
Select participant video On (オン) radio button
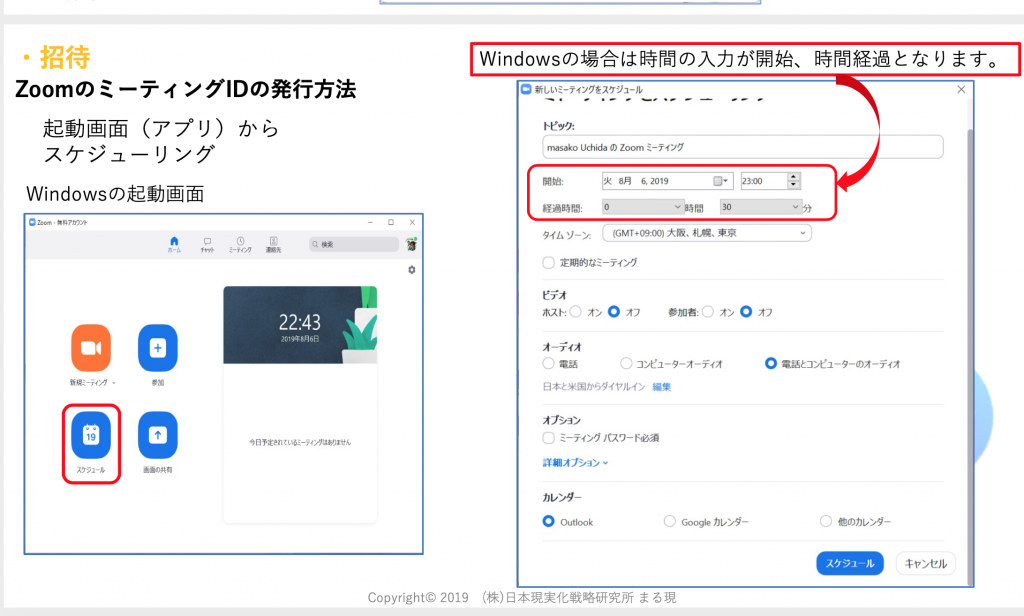click(x=708, y=312)
